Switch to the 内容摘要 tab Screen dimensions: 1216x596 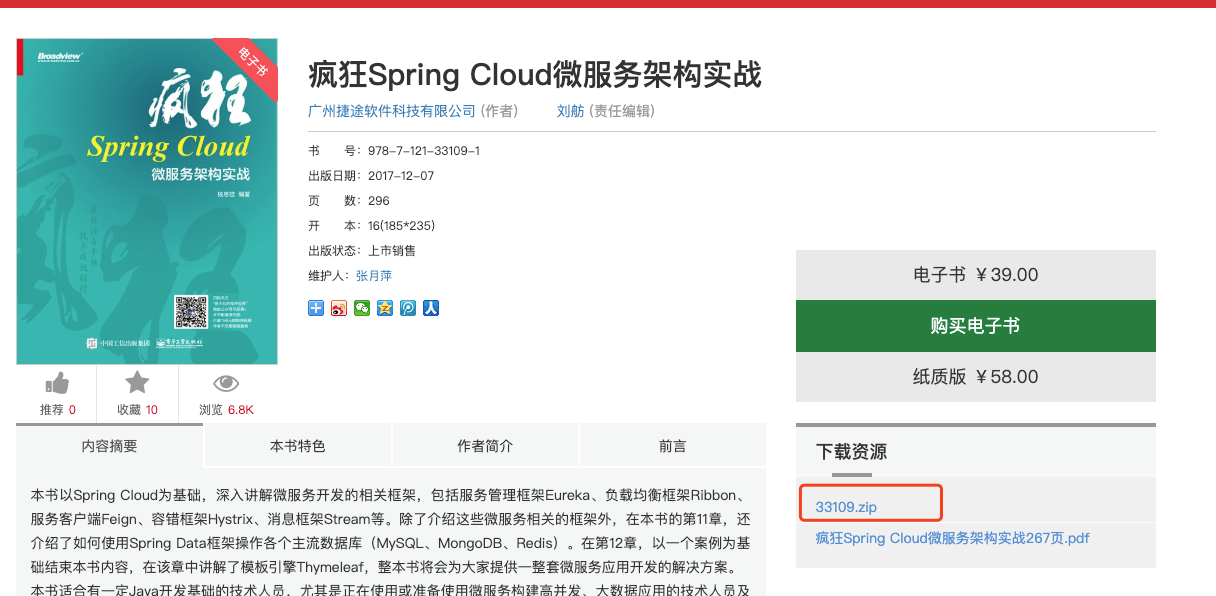(x=109, y=446)
